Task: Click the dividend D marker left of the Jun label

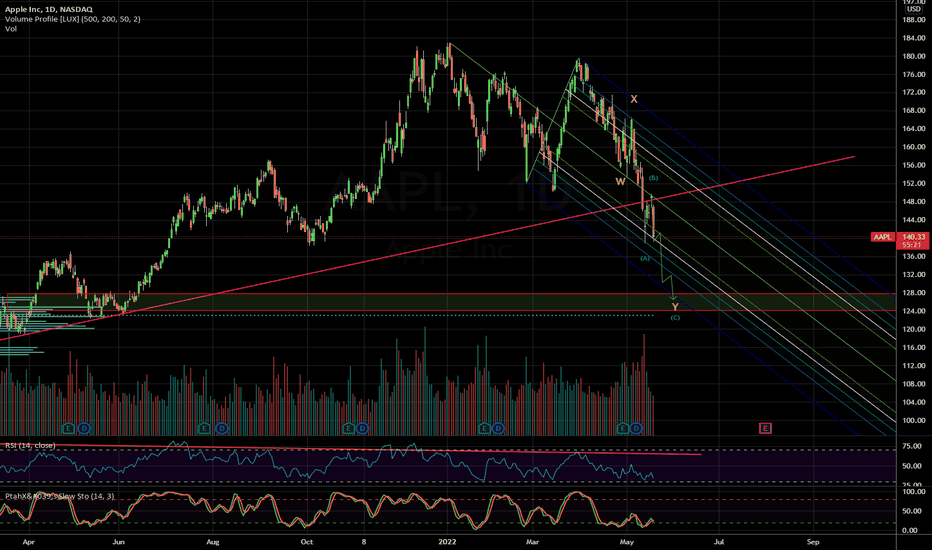Action: coord(84,428)
